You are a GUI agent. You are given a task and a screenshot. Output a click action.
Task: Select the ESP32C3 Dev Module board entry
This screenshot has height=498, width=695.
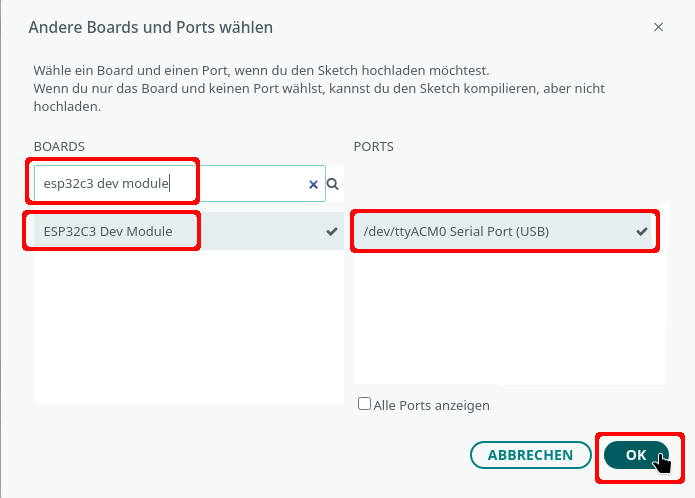tap(108, 231)
